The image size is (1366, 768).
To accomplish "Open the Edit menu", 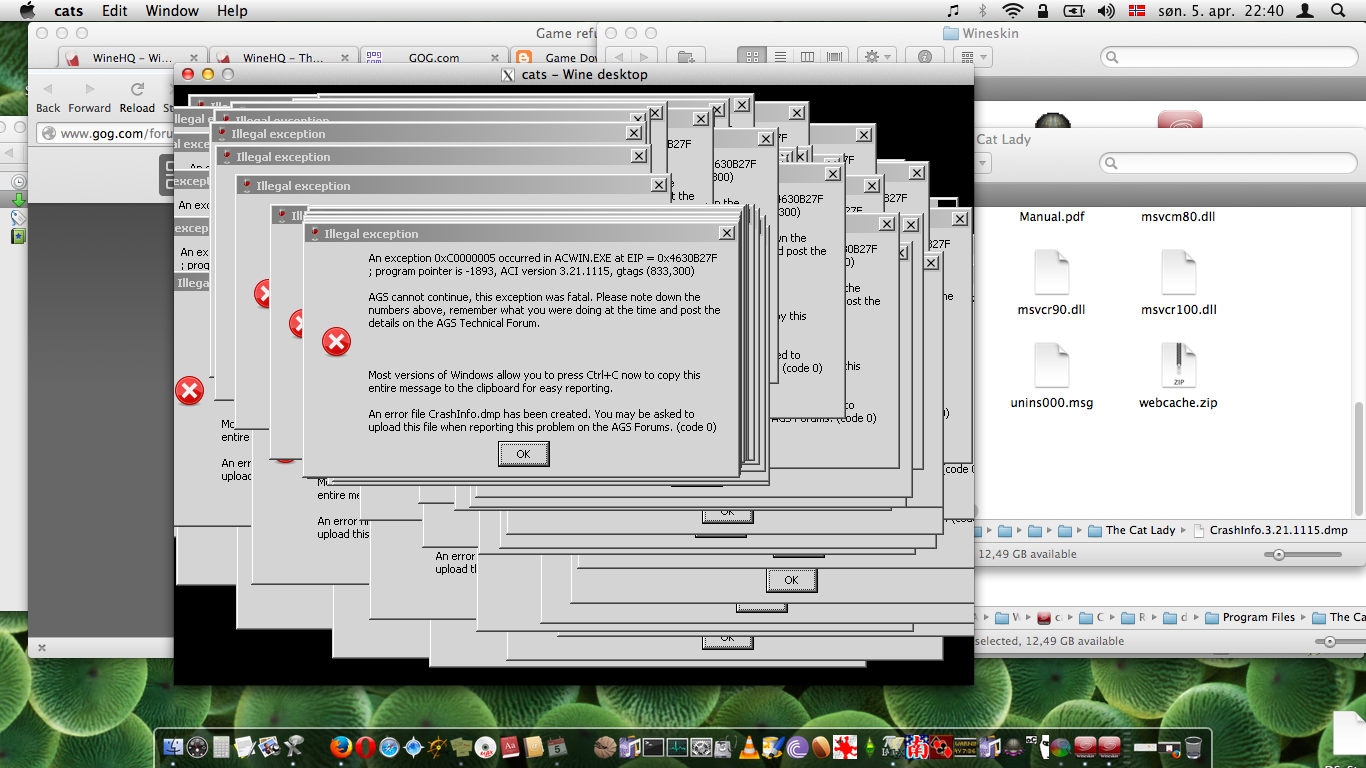I will (115, 11).
